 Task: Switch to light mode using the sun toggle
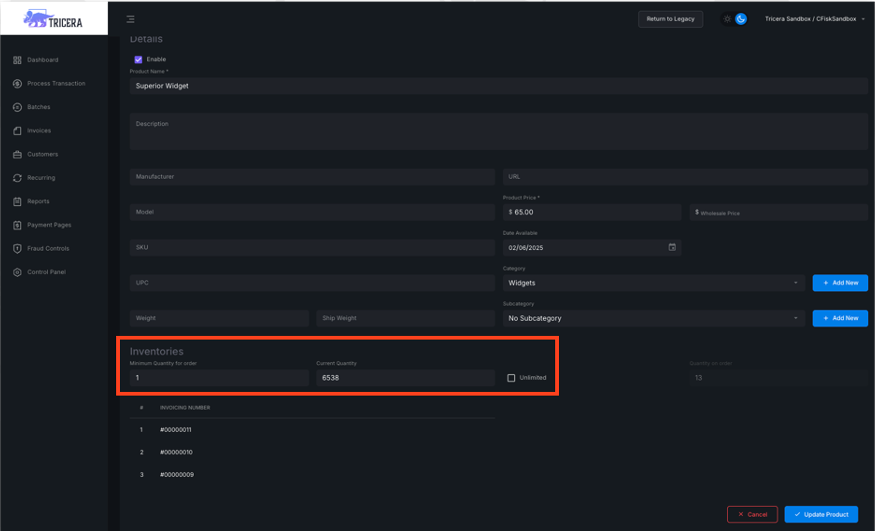tap(728, 19)
